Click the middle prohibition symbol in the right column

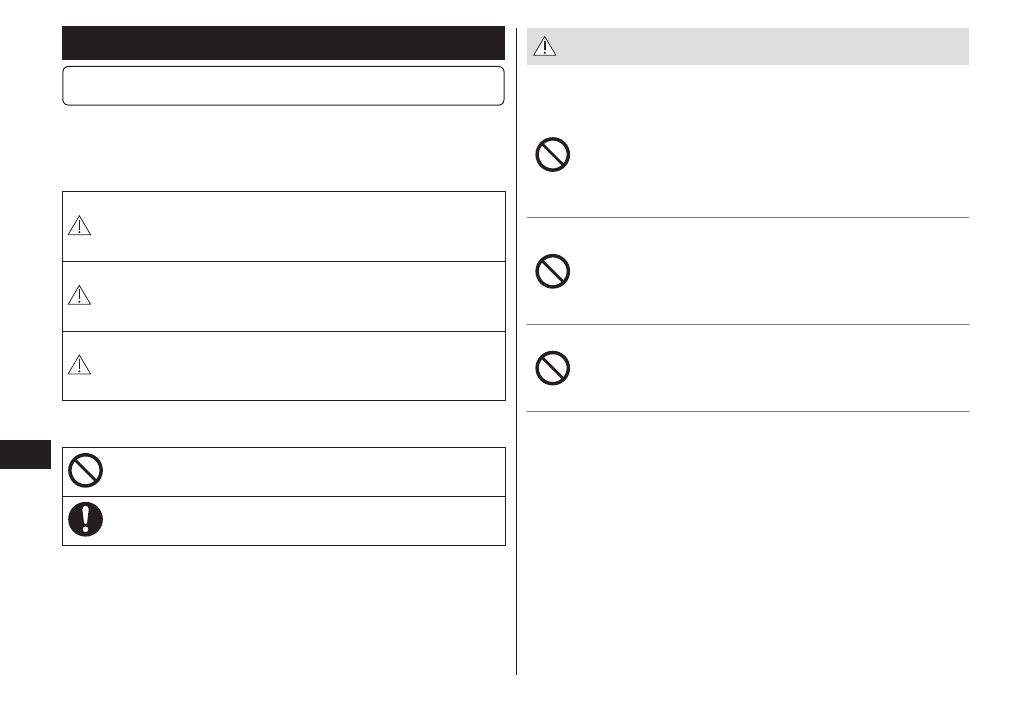pos(552,271)
